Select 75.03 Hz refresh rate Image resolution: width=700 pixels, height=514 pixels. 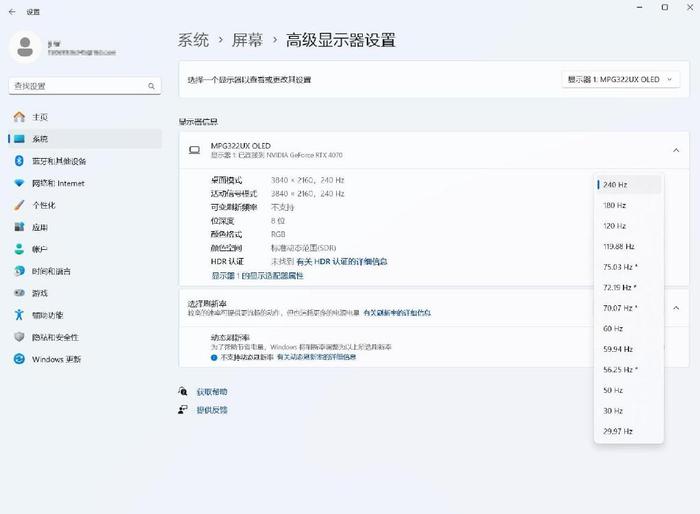[629, 267]
